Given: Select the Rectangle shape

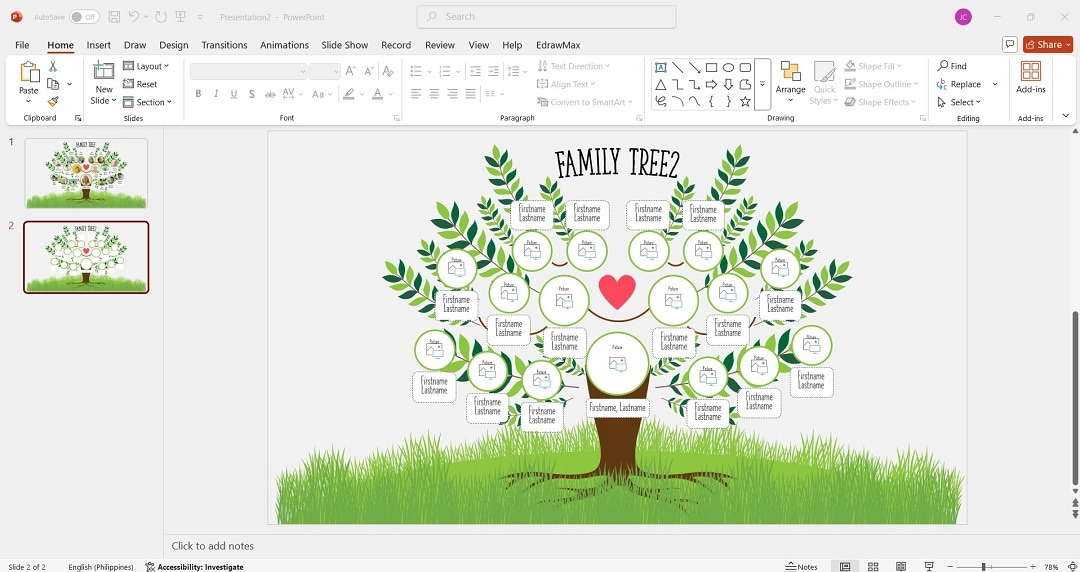Looking at the screenshot, I should tap(712, 68).
